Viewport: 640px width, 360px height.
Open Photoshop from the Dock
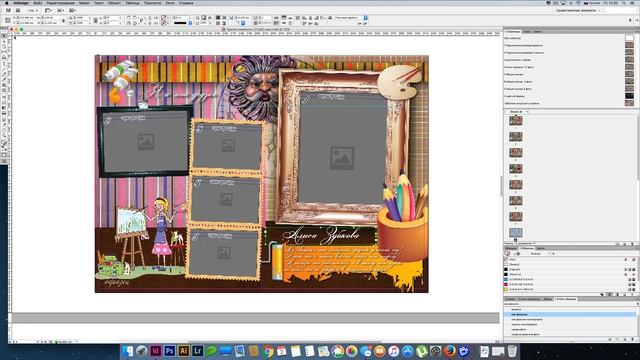[169, 350]
